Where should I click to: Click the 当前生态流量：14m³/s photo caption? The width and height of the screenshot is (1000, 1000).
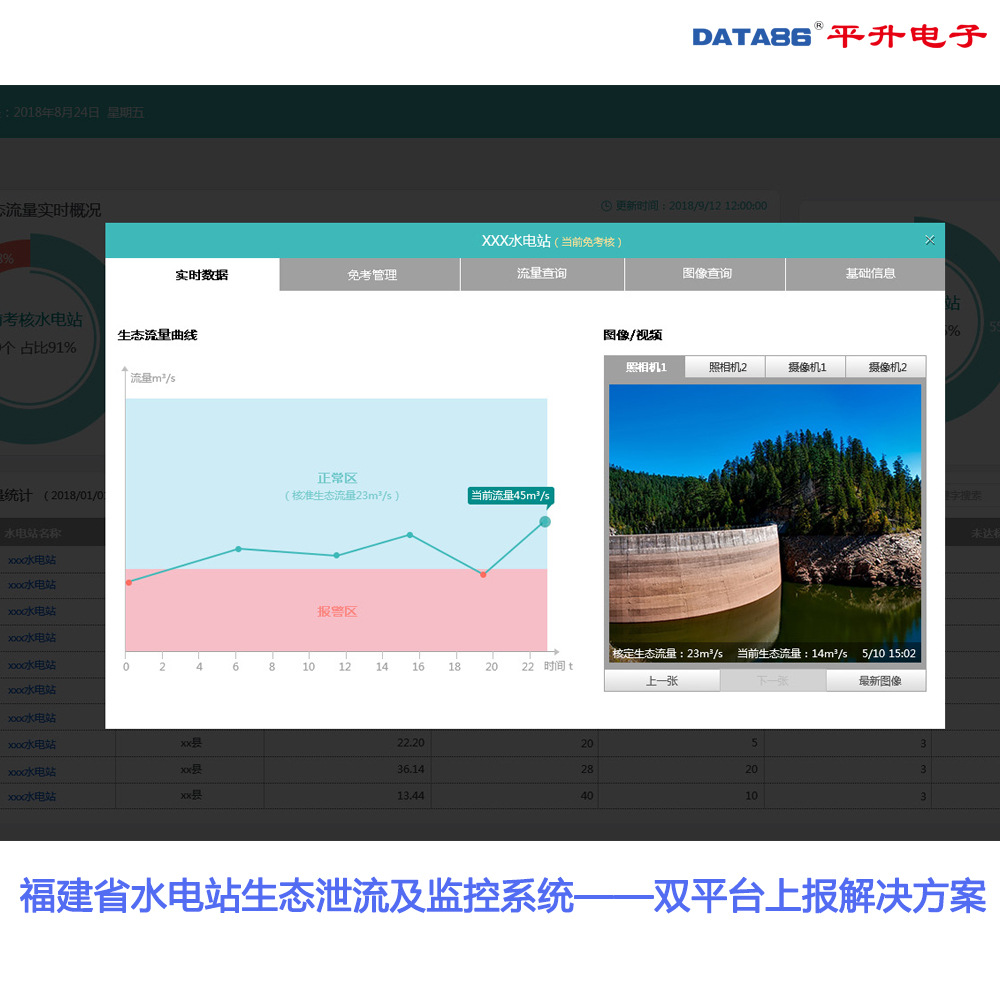tap(792, 653)
